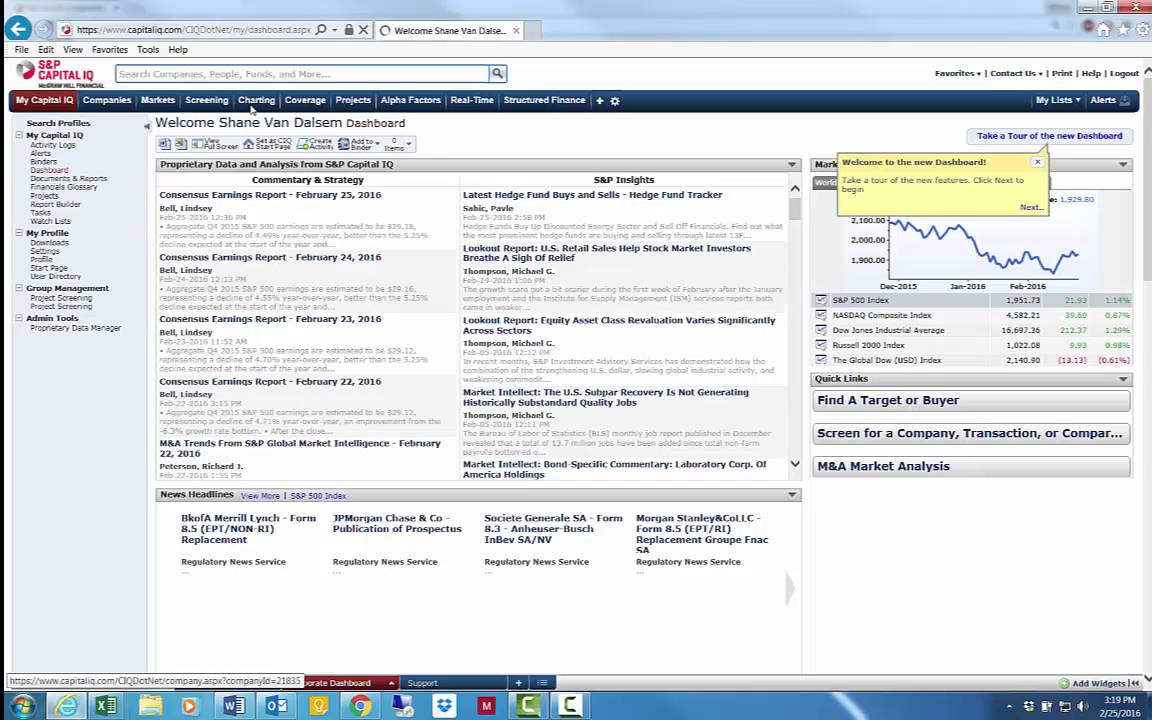Open Contact Us dropdown
This screenshot has width=1152, height=720.
1016,73
